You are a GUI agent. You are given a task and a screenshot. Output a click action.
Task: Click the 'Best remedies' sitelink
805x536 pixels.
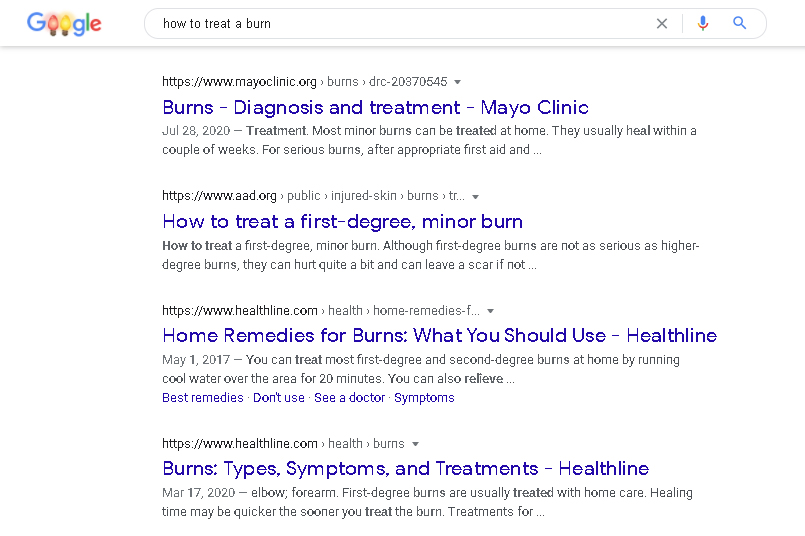(x=203, y=398)
